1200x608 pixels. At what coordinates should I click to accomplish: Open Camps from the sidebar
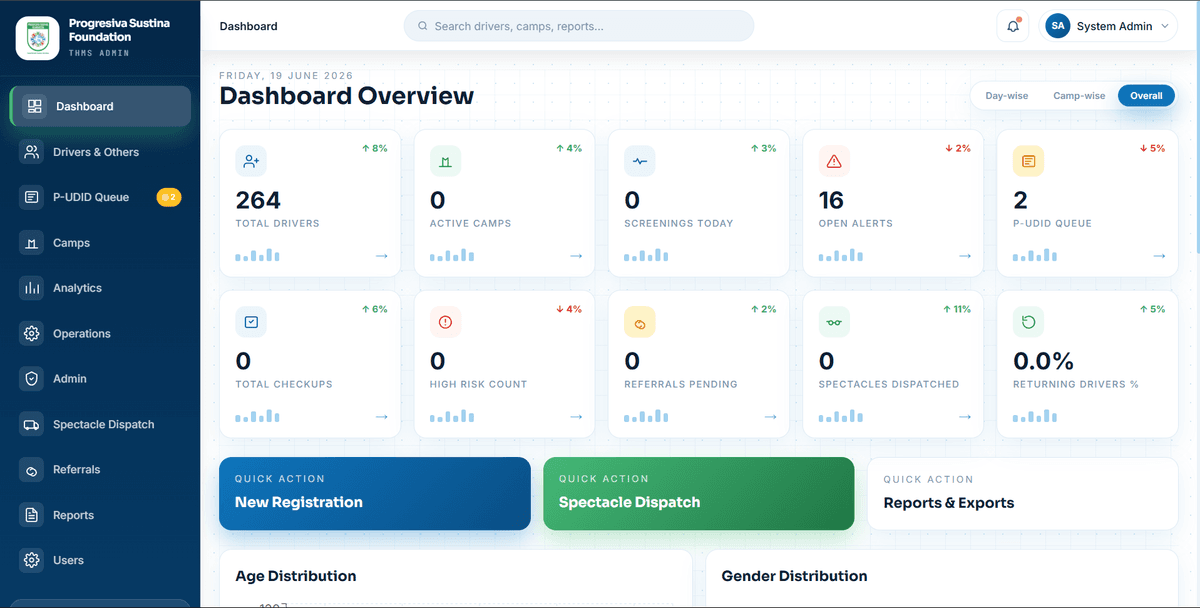pyautogui.click(x=100, y=243)
